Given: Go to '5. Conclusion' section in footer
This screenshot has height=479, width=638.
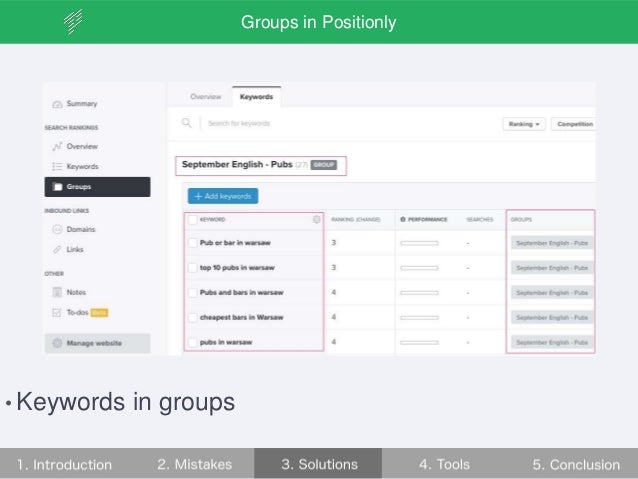Looking at the screenshot, I should coord(576,464).
